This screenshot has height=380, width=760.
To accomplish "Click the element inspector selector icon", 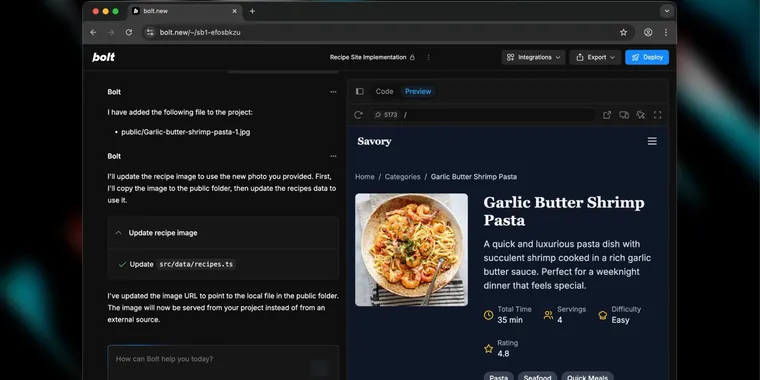I will click(641, 115).
